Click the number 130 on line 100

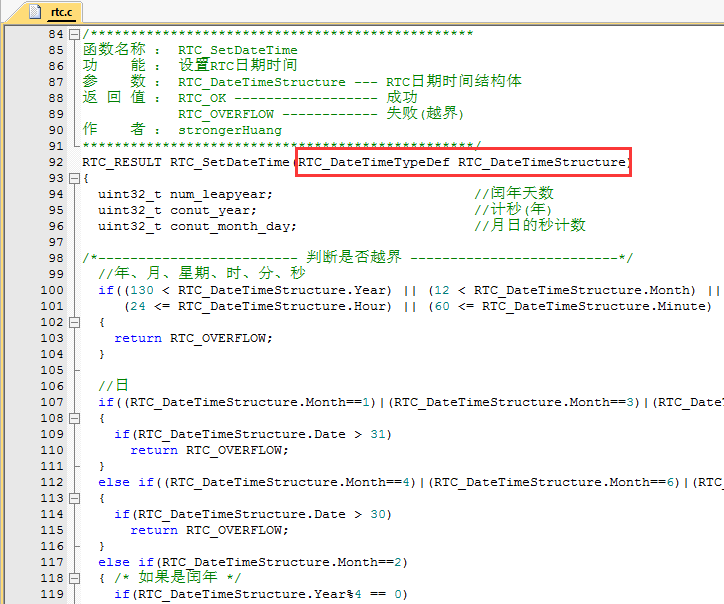tap(142, 290)
